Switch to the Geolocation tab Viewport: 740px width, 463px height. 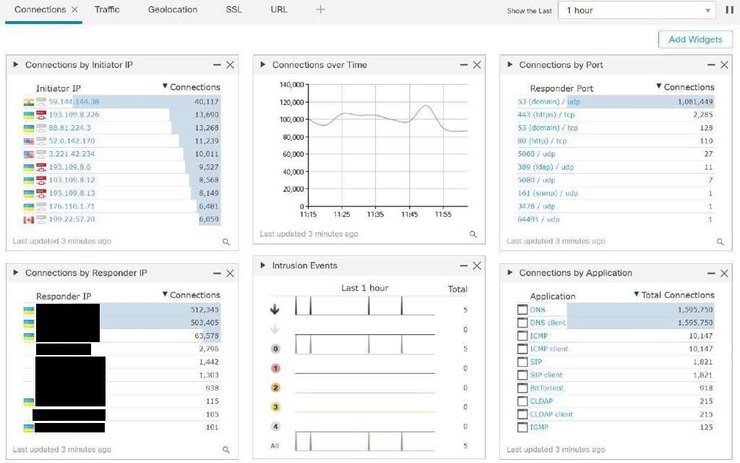(172, 9)
